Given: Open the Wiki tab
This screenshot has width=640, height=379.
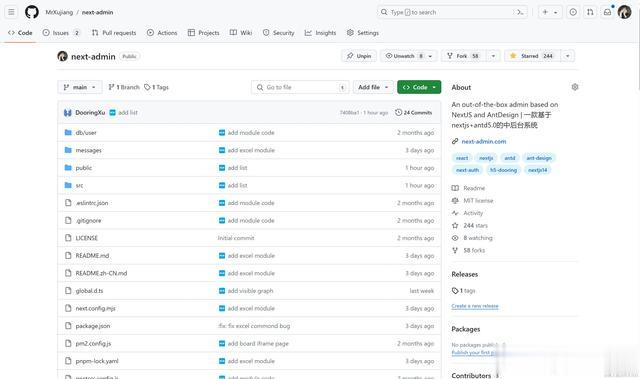Looking at the screenshot, I should (241, 33).
